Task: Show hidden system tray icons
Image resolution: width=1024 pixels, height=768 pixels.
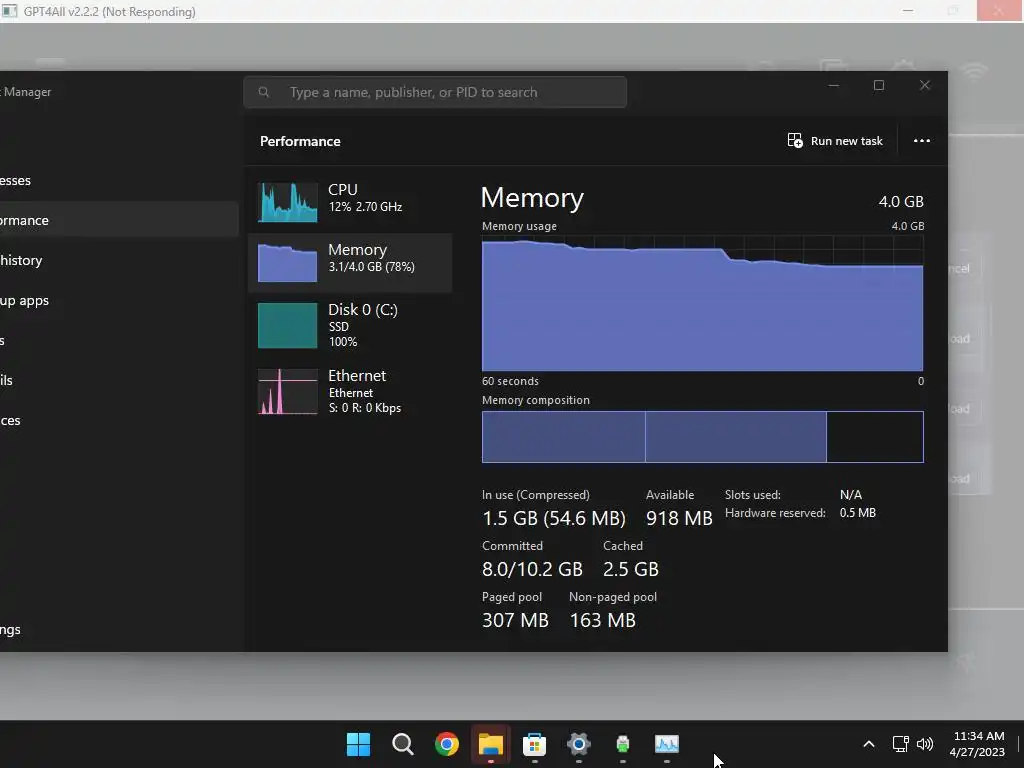Action: [x=869, y=744]
